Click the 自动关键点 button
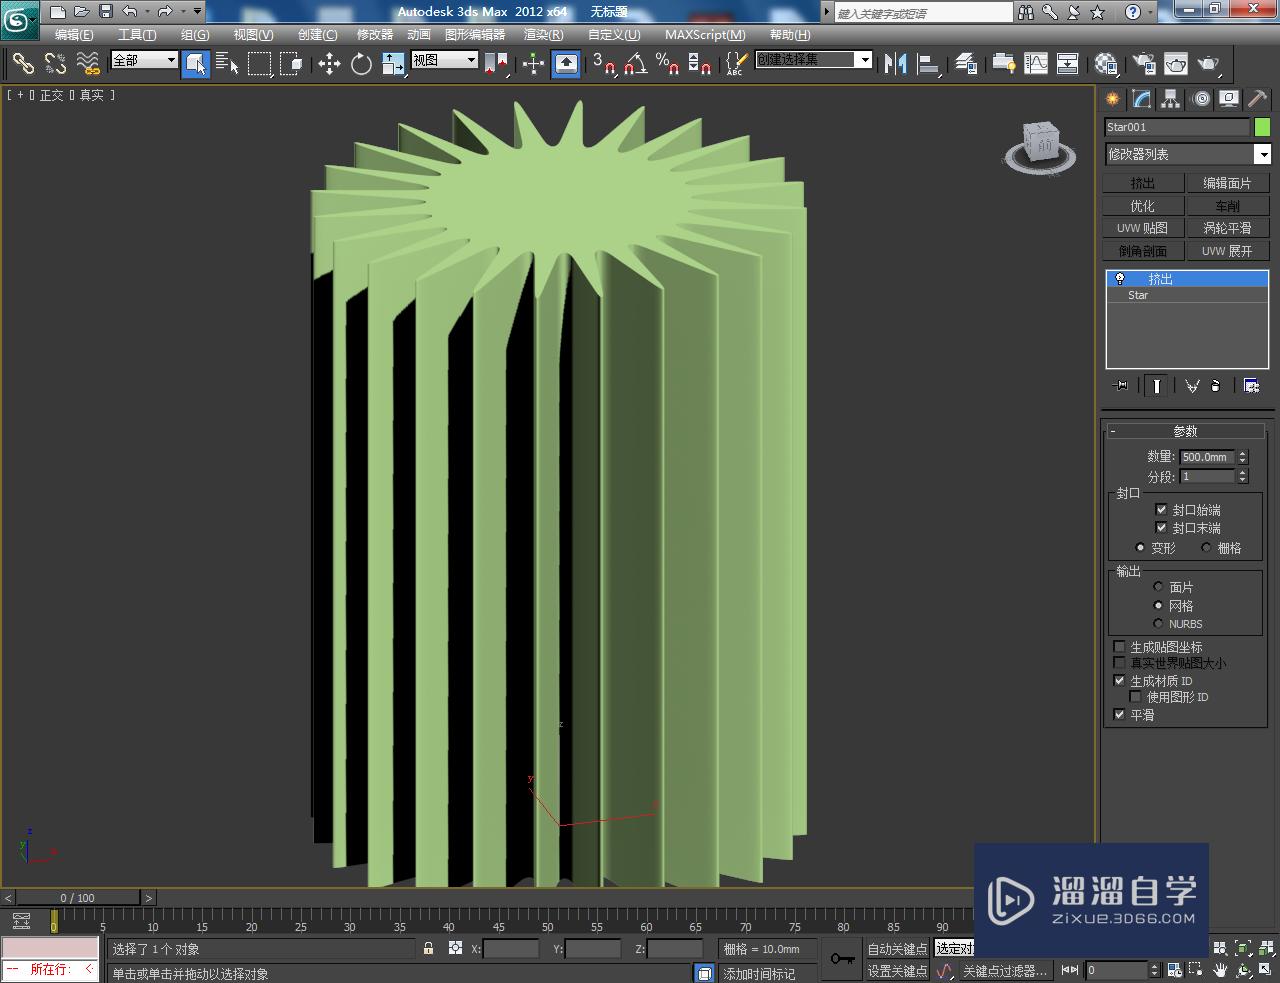 click(897, 949)
